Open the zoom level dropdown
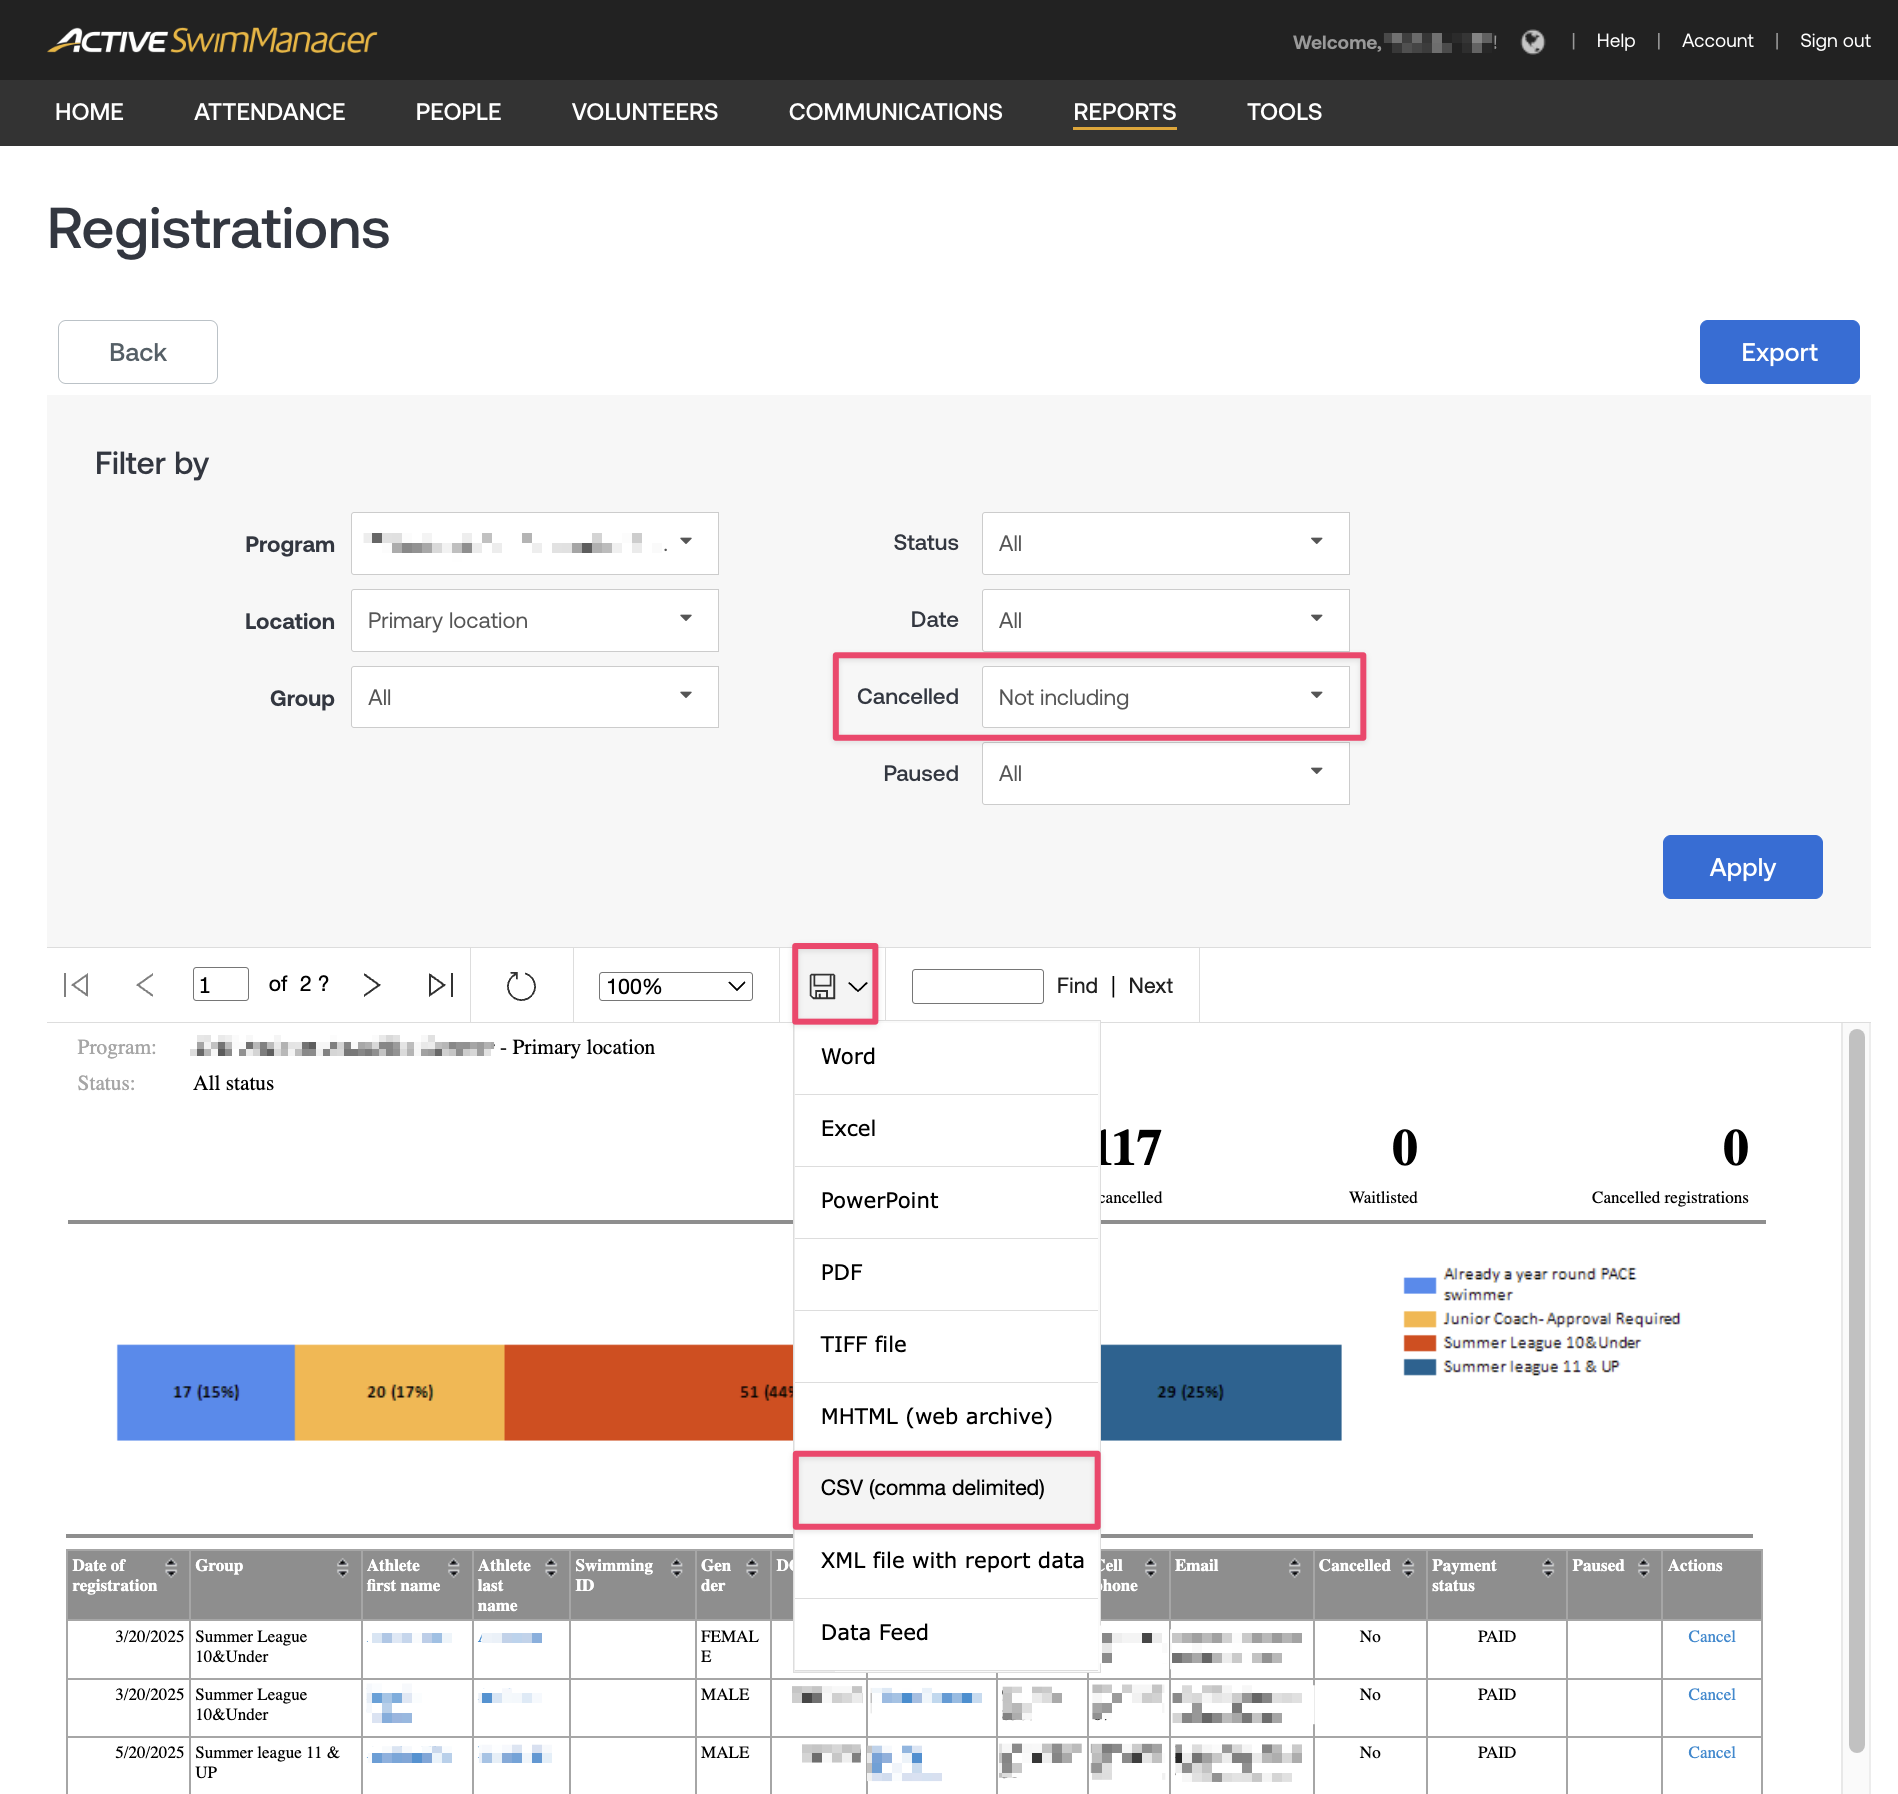Screen dimensions: 1898x1794 [x=675, y=986]
